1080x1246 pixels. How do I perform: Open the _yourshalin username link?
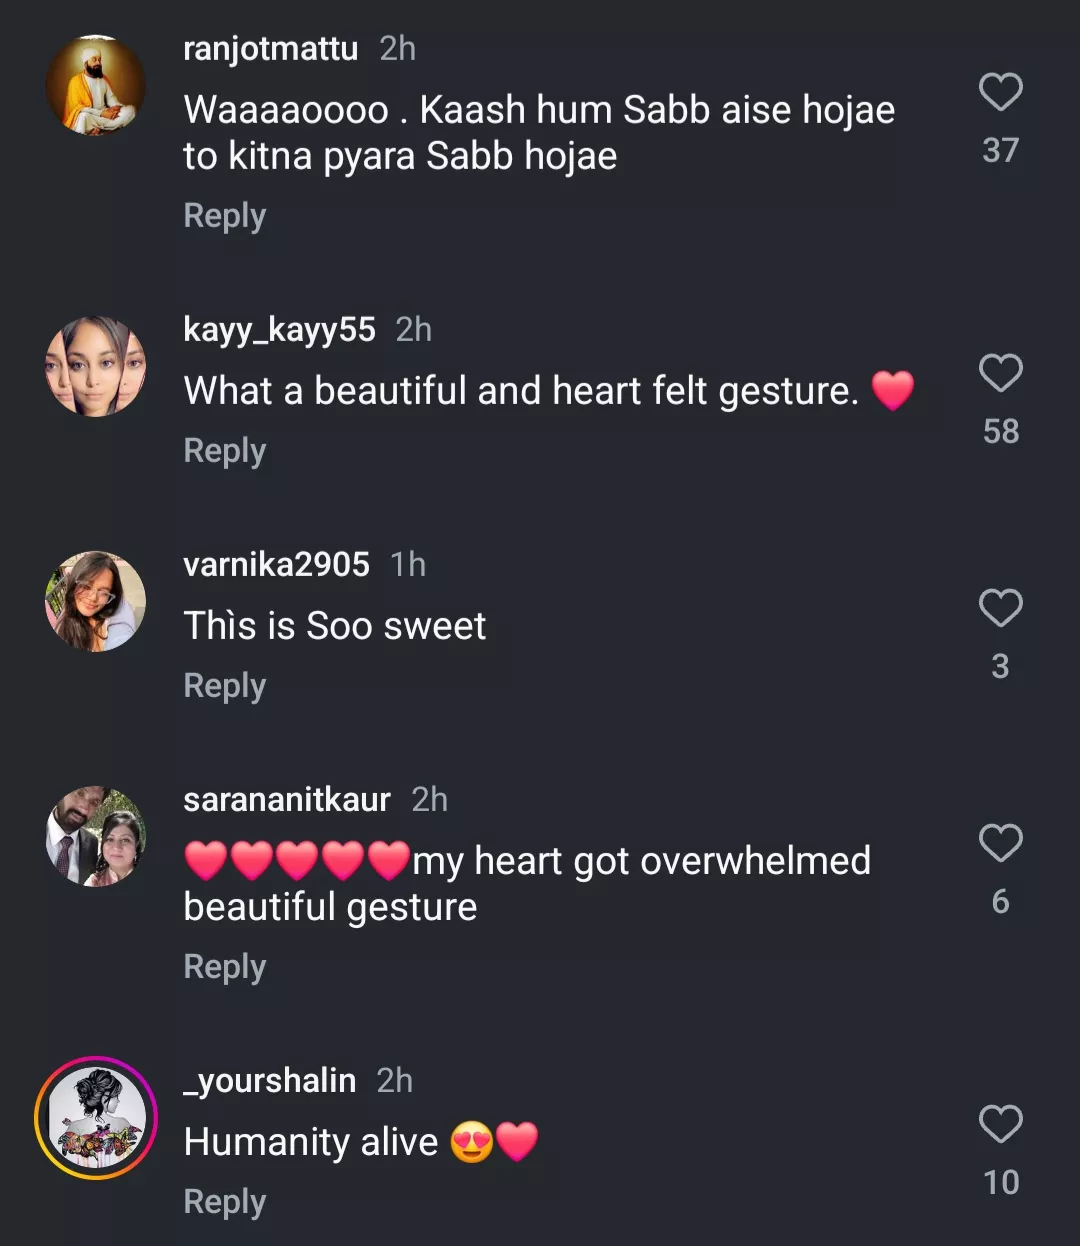pos(270,1080)
